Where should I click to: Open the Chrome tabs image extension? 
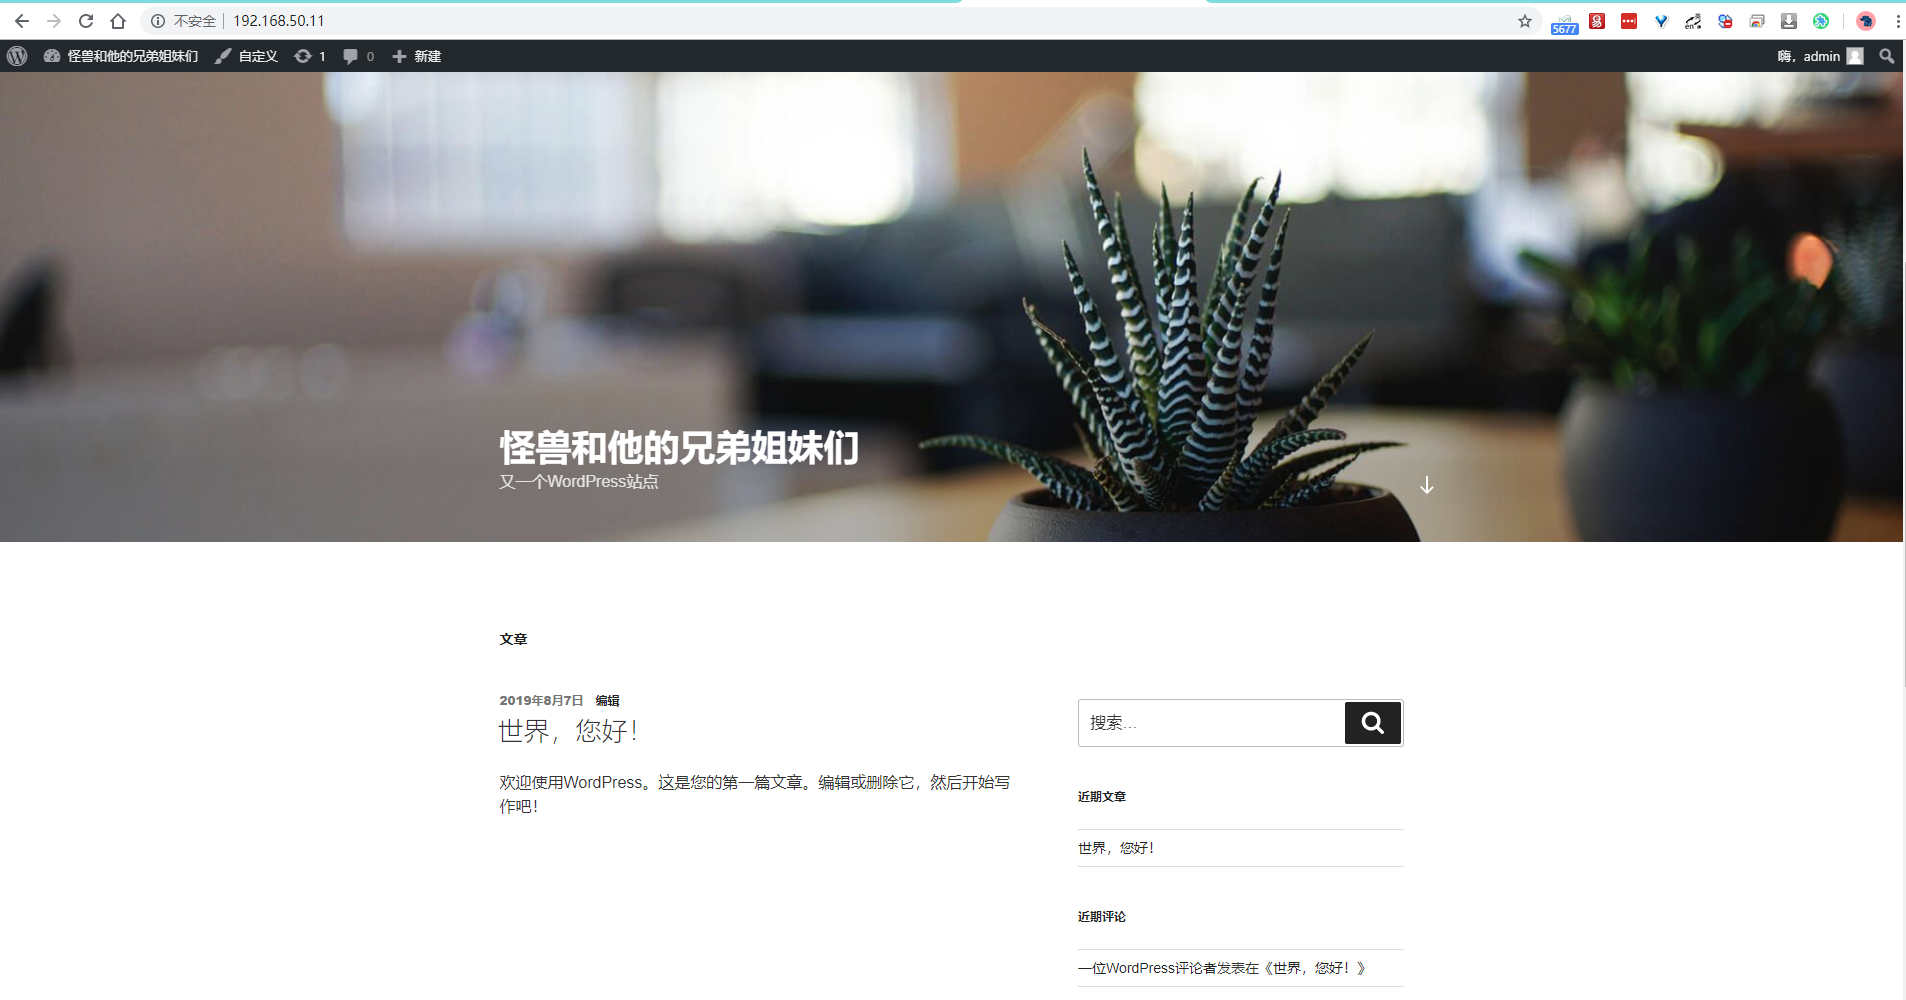click(x=1757, y=21)
